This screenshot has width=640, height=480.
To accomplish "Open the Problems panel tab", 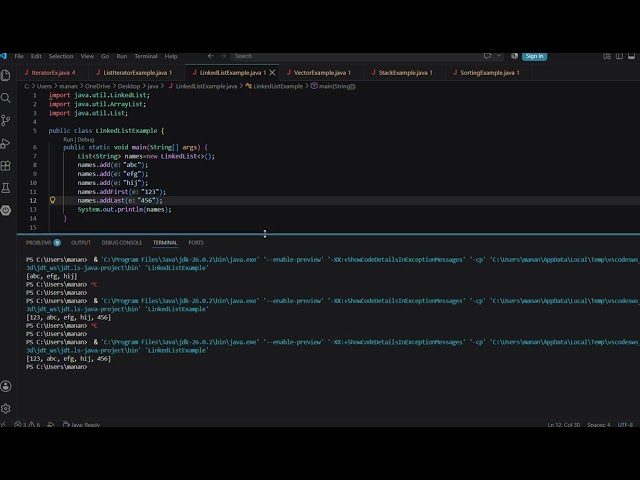I will pyautogui.click(x=43, y=242).
